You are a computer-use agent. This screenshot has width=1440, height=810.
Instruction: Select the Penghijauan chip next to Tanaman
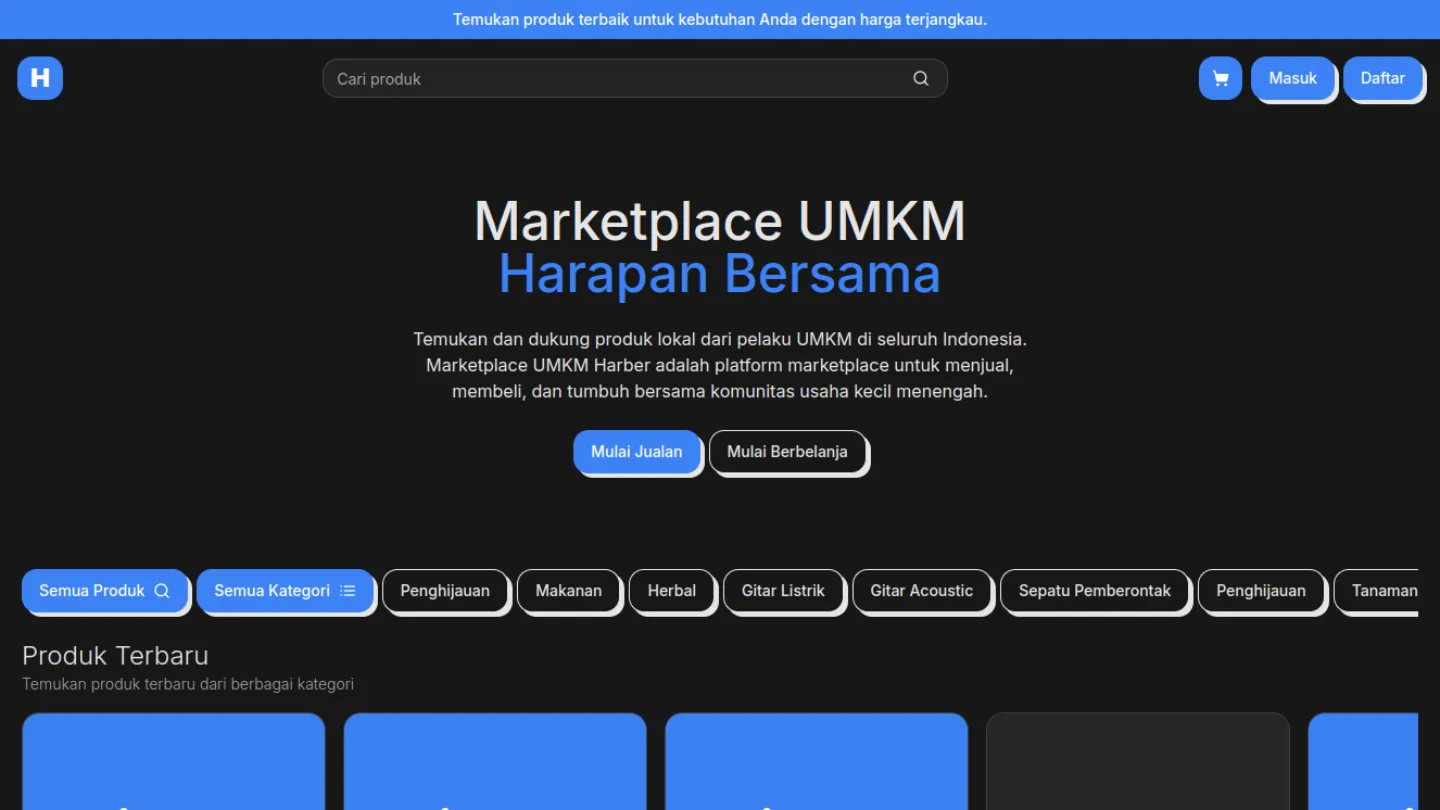pos(1261,591)
